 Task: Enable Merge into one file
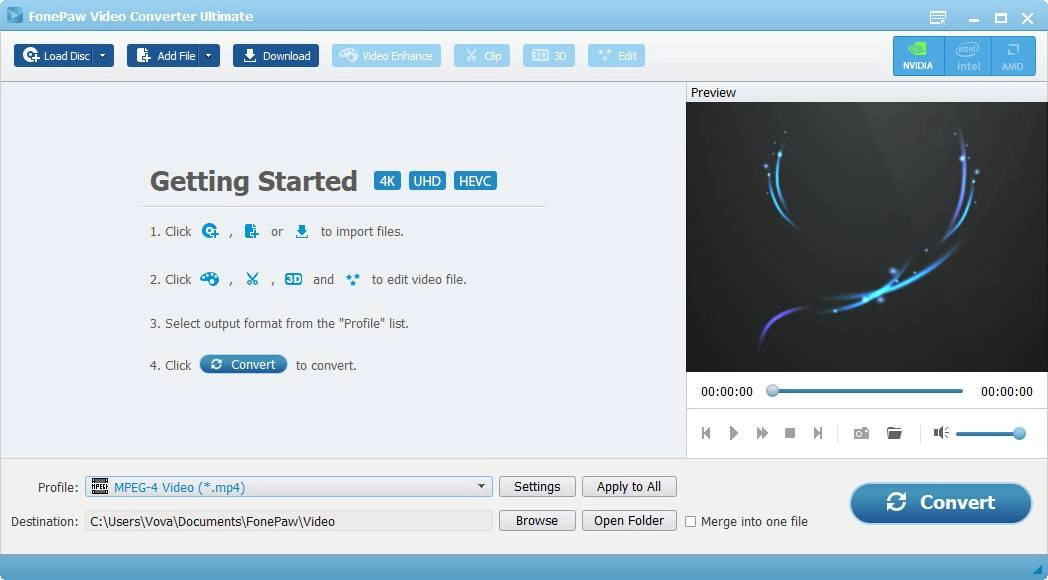[x=691, y=521]
